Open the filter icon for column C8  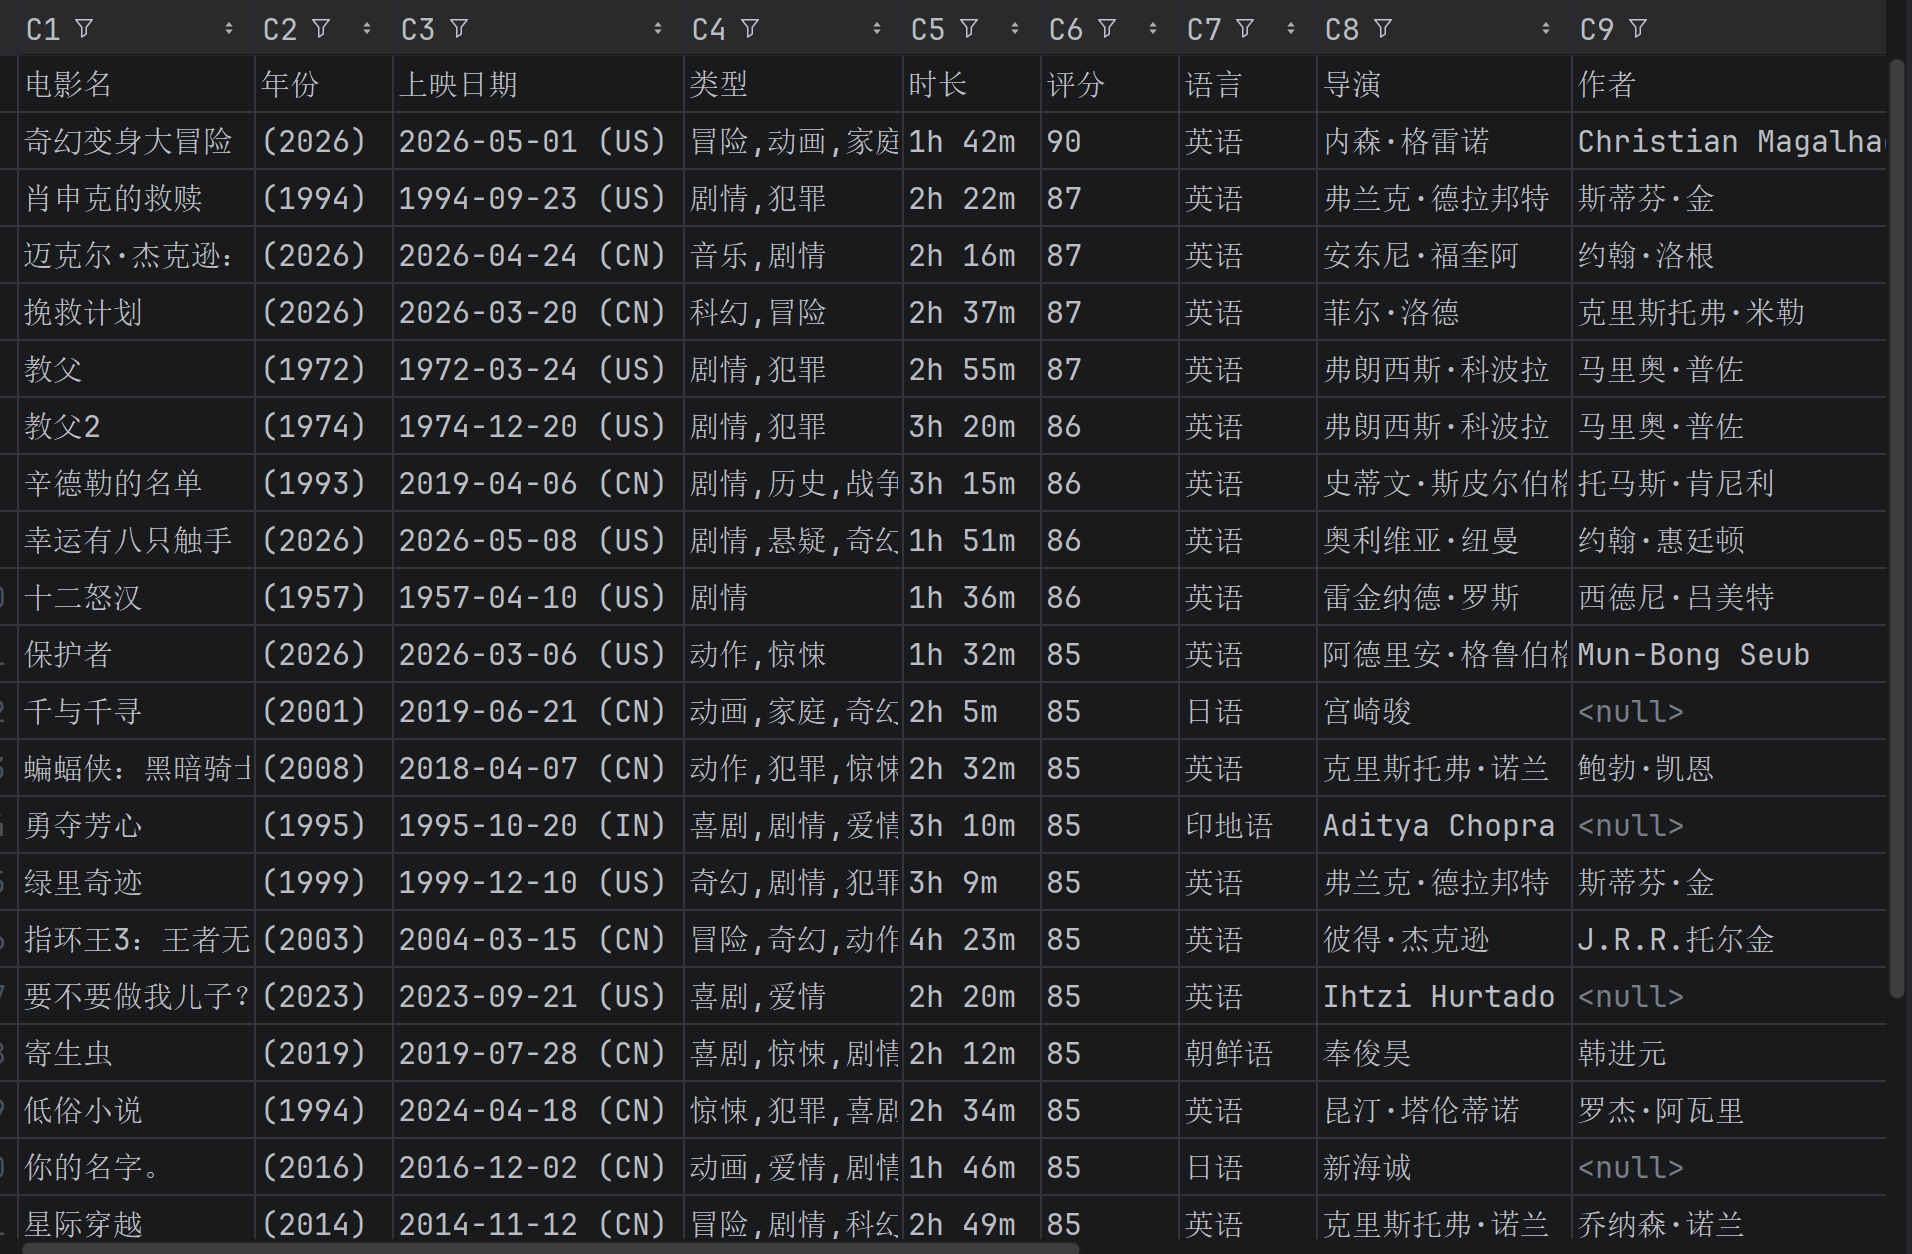pos(1383,29)
